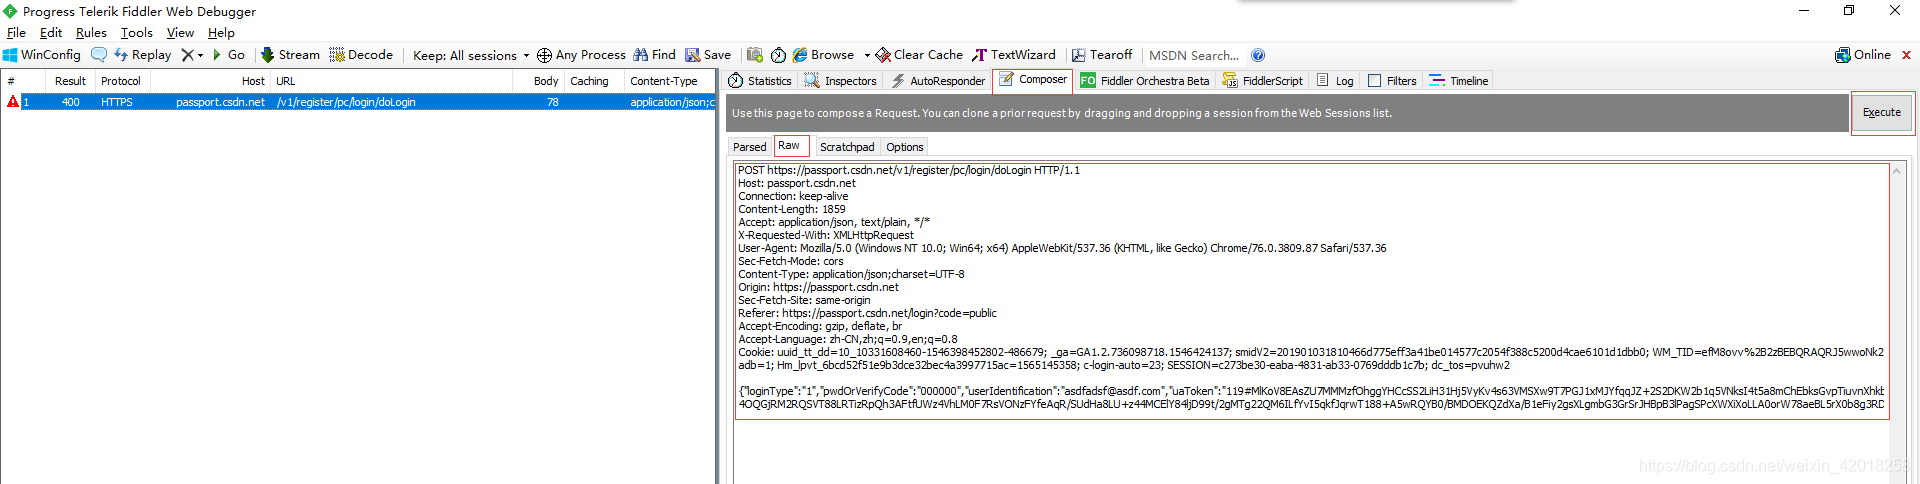The height and width of the screenshot is (484, 1920).
Task: Click the Content-Type column header
Action: click(x=670, y=81)
